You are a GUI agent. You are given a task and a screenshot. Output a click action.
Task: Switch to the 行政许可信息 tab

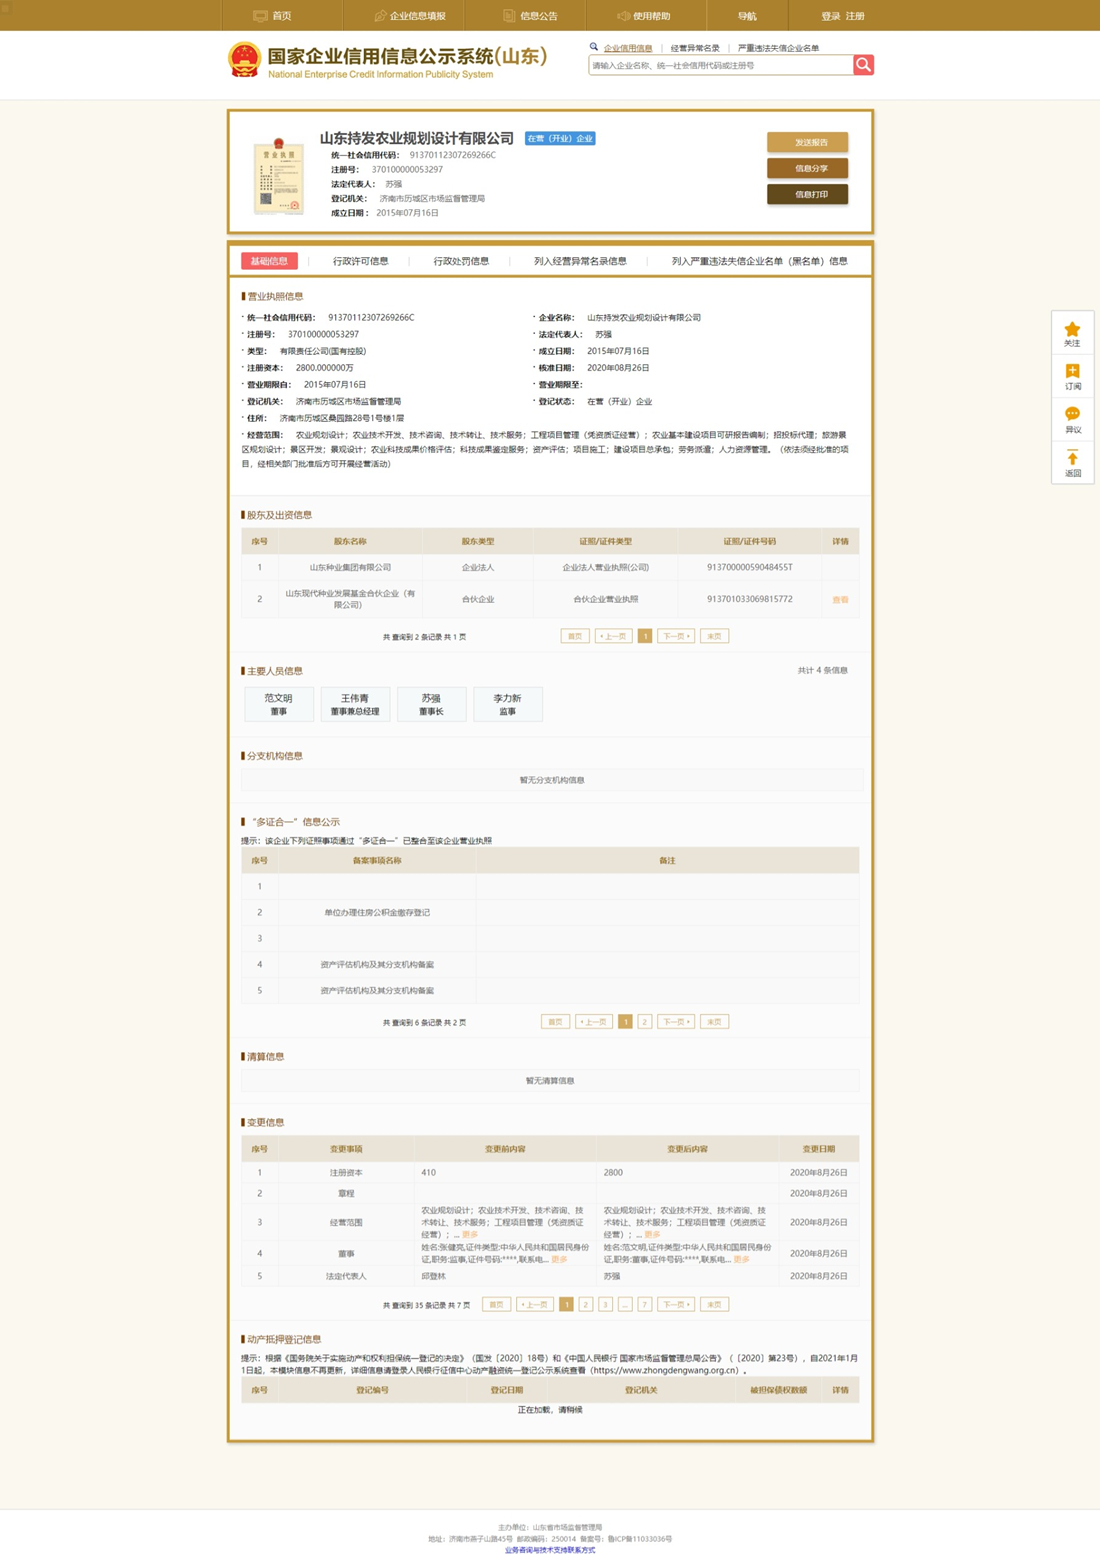click(361, 261)
